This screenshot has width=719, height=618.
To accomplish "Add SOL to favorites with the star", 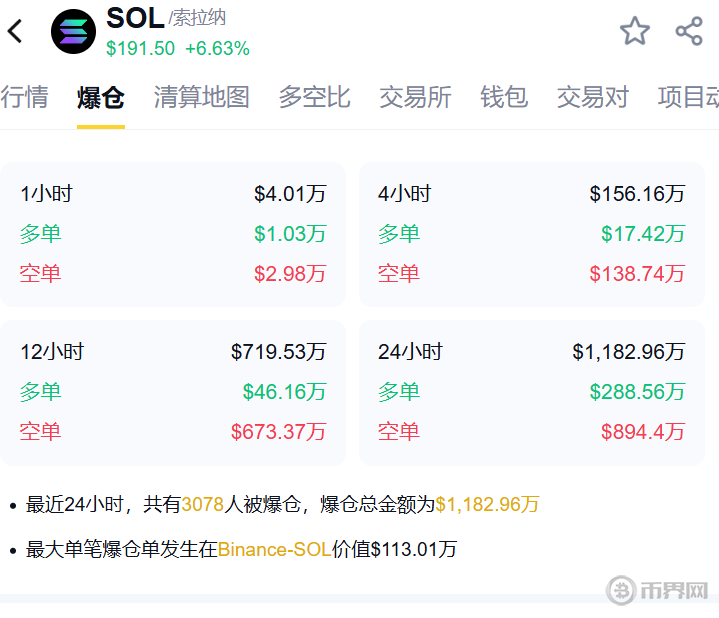I will tap(635, 31).
